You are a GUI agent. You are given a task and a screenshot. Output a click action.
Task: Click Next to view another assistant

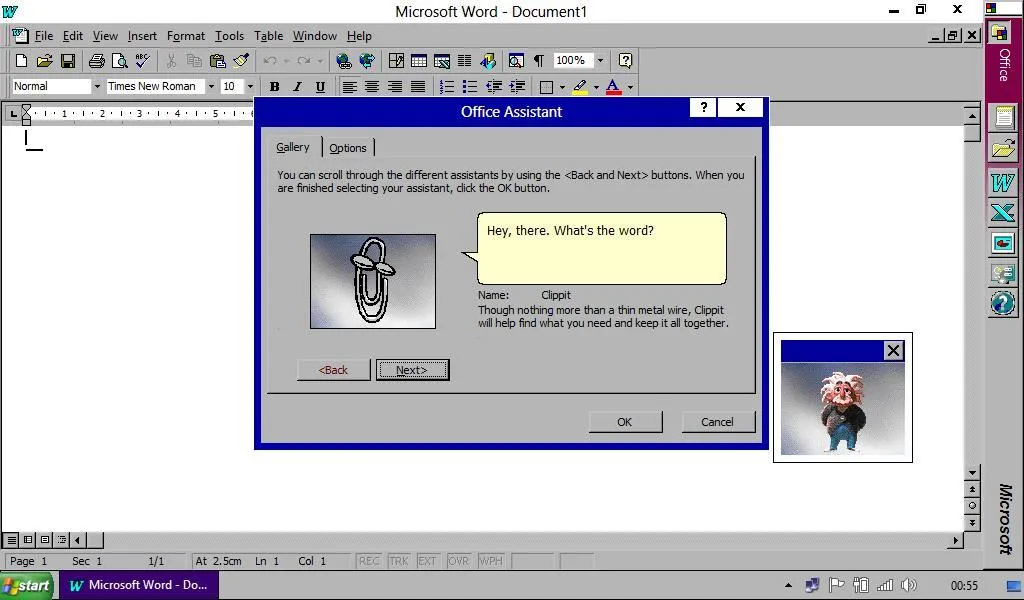(412, 369)
